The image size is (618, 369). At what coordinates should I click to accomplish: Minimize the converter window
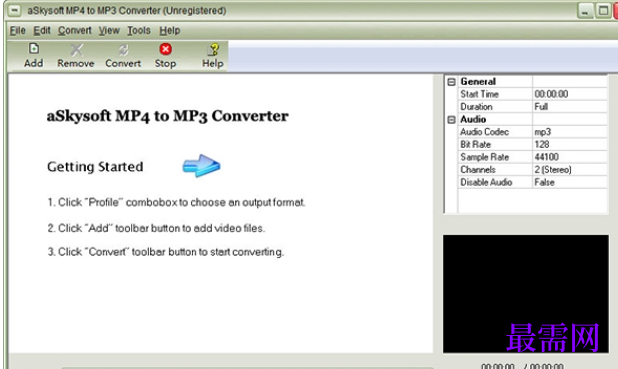click(x=585, y=11)
